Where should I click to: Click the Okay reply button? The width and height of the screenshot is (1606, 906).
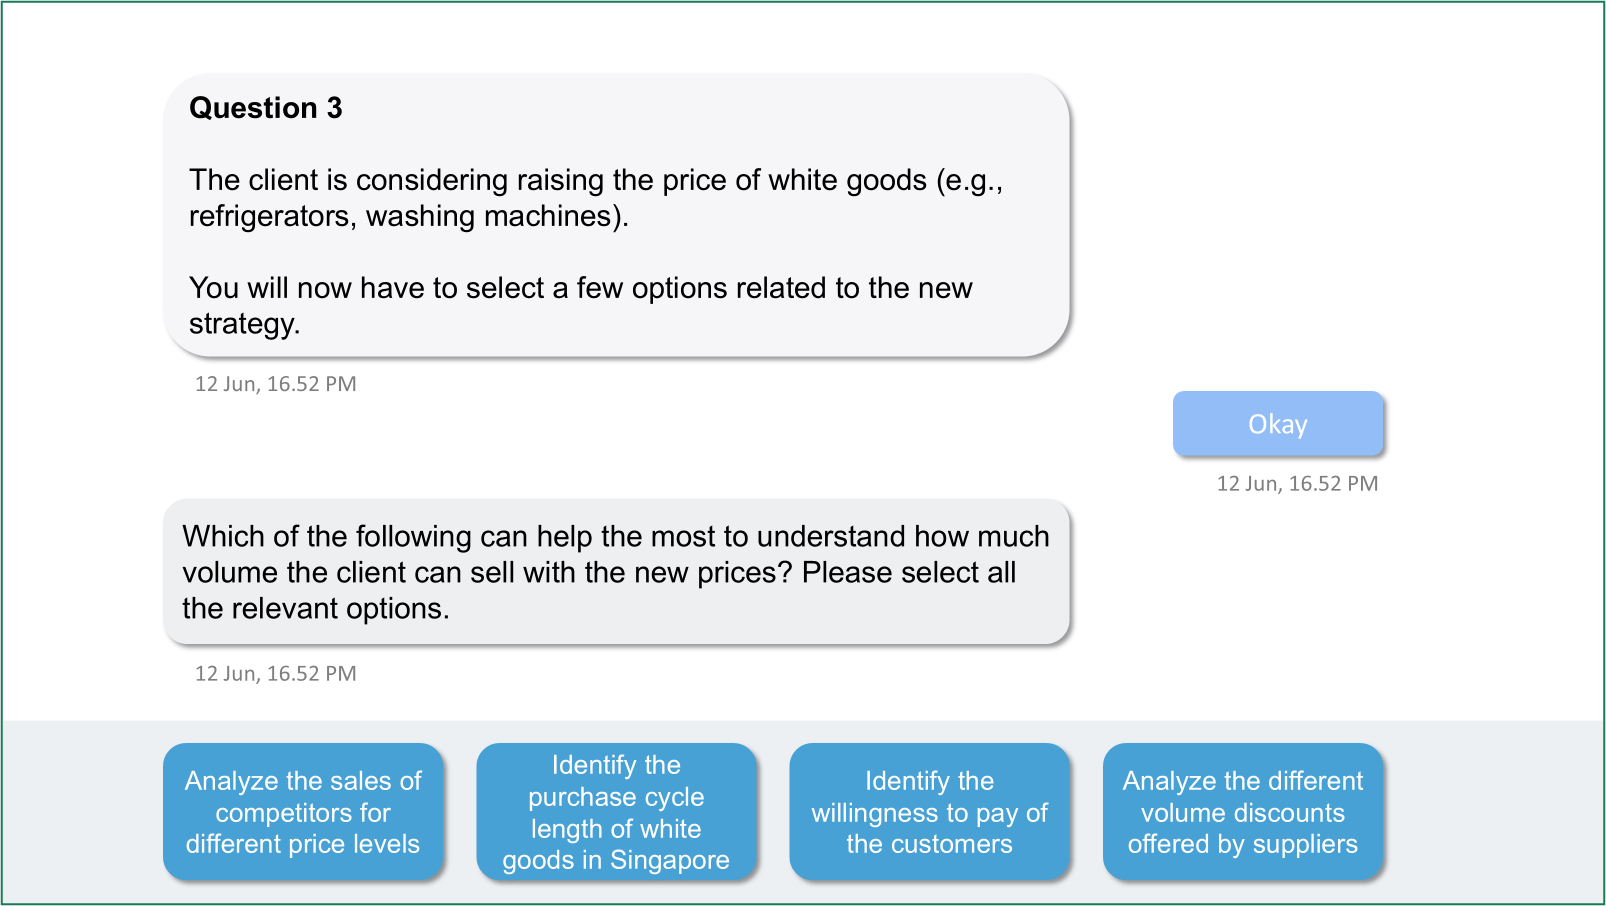pyautogui.click(x=1277, y=424)
